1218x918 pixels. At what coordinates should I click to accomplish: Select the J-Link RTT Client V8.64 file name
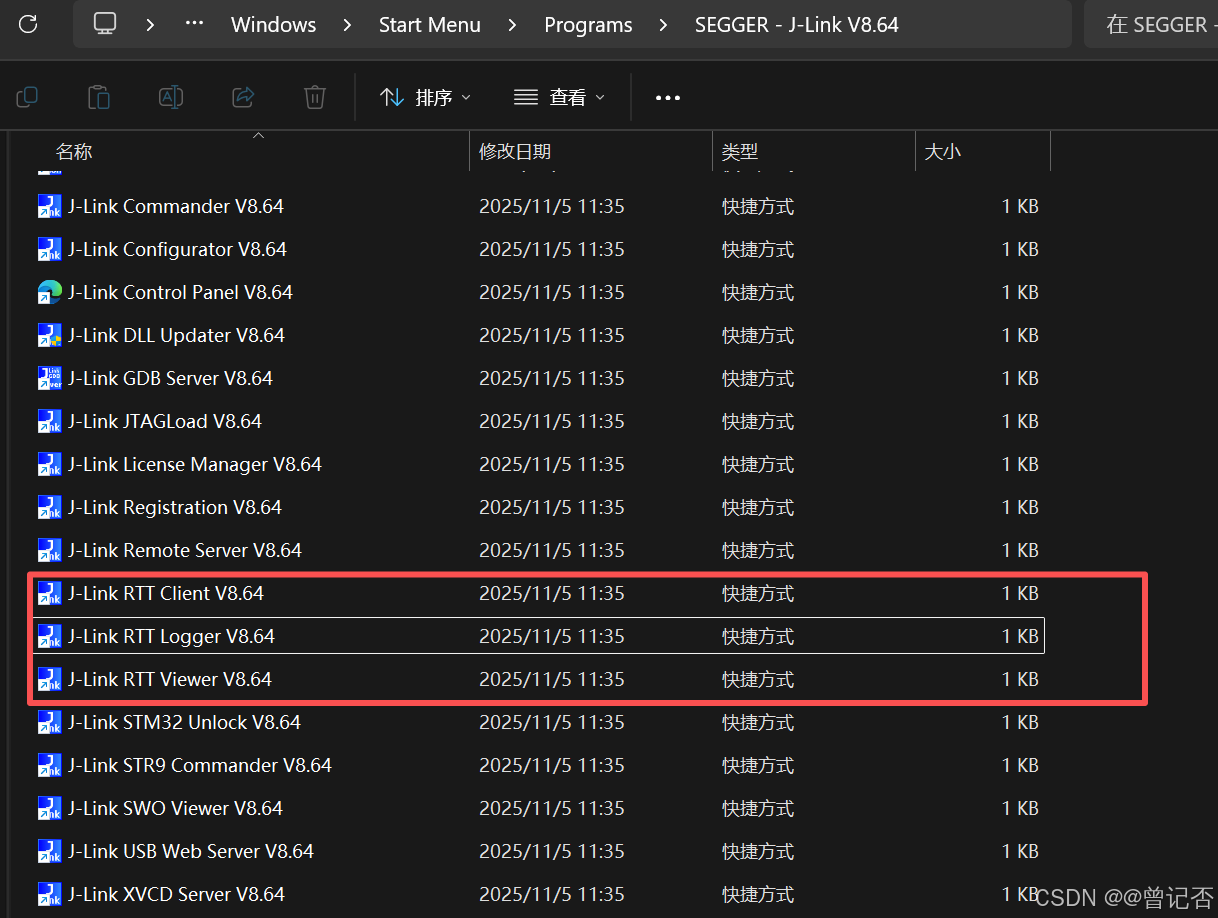166,594
